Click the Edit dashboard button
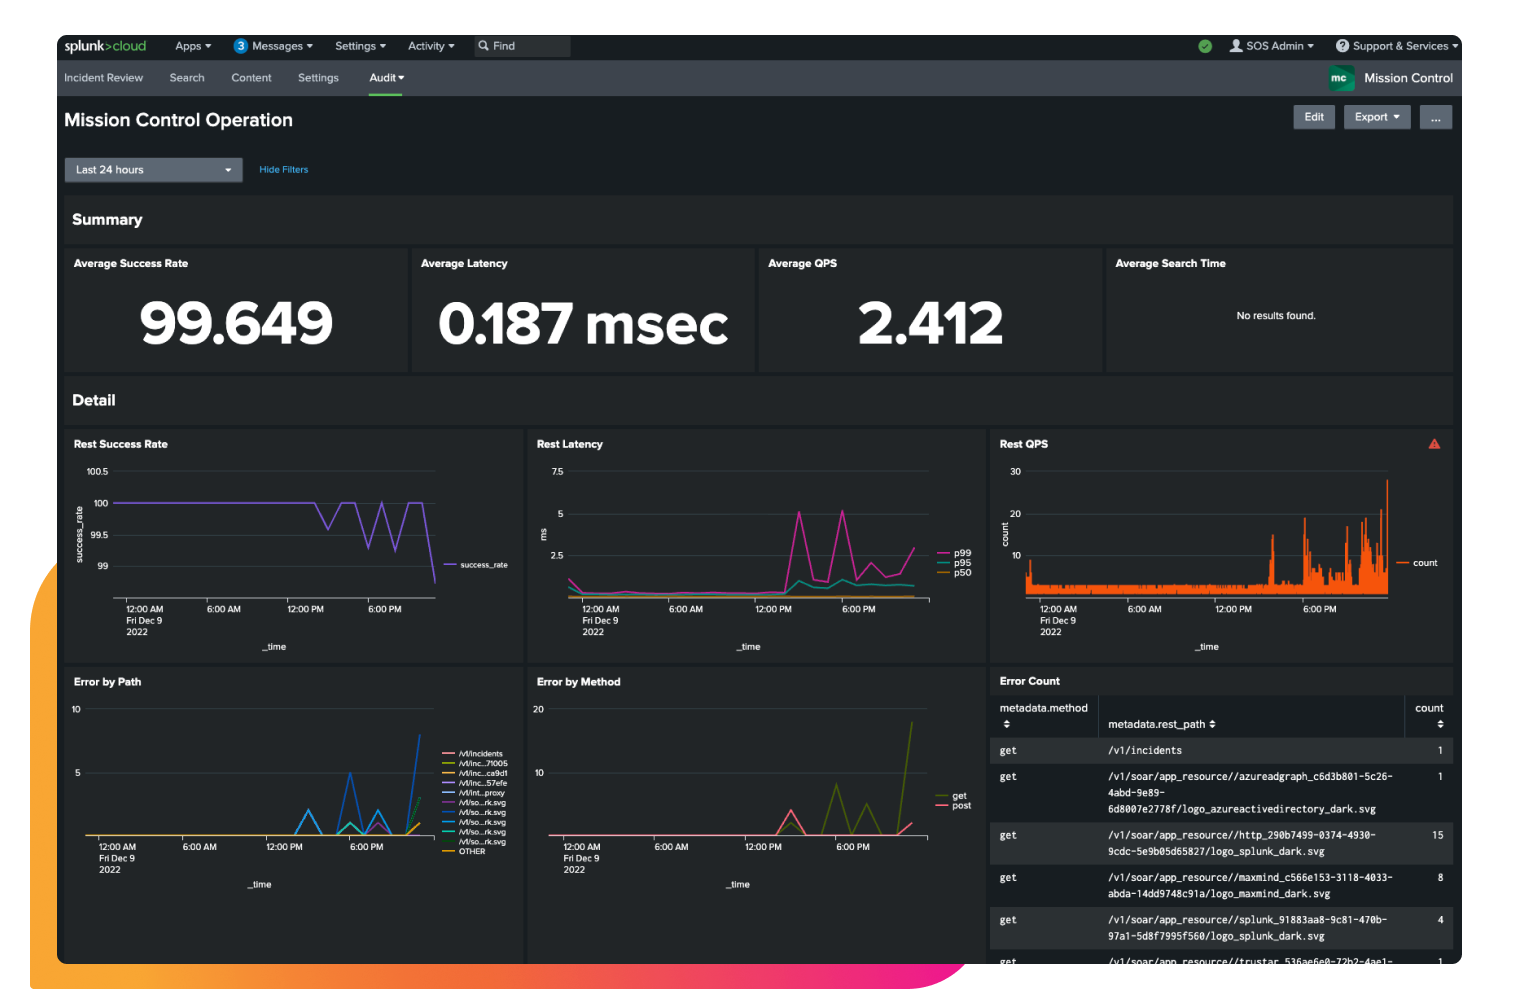Image resolution: width=1520 pixels, height=1000 pixels. pos(1313,117)
